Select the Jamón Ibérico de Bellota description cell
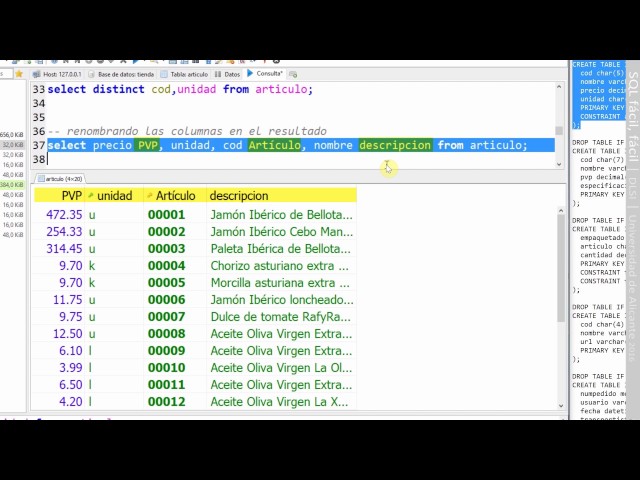The width and height of the screenshot is (640, 480). 281,215
